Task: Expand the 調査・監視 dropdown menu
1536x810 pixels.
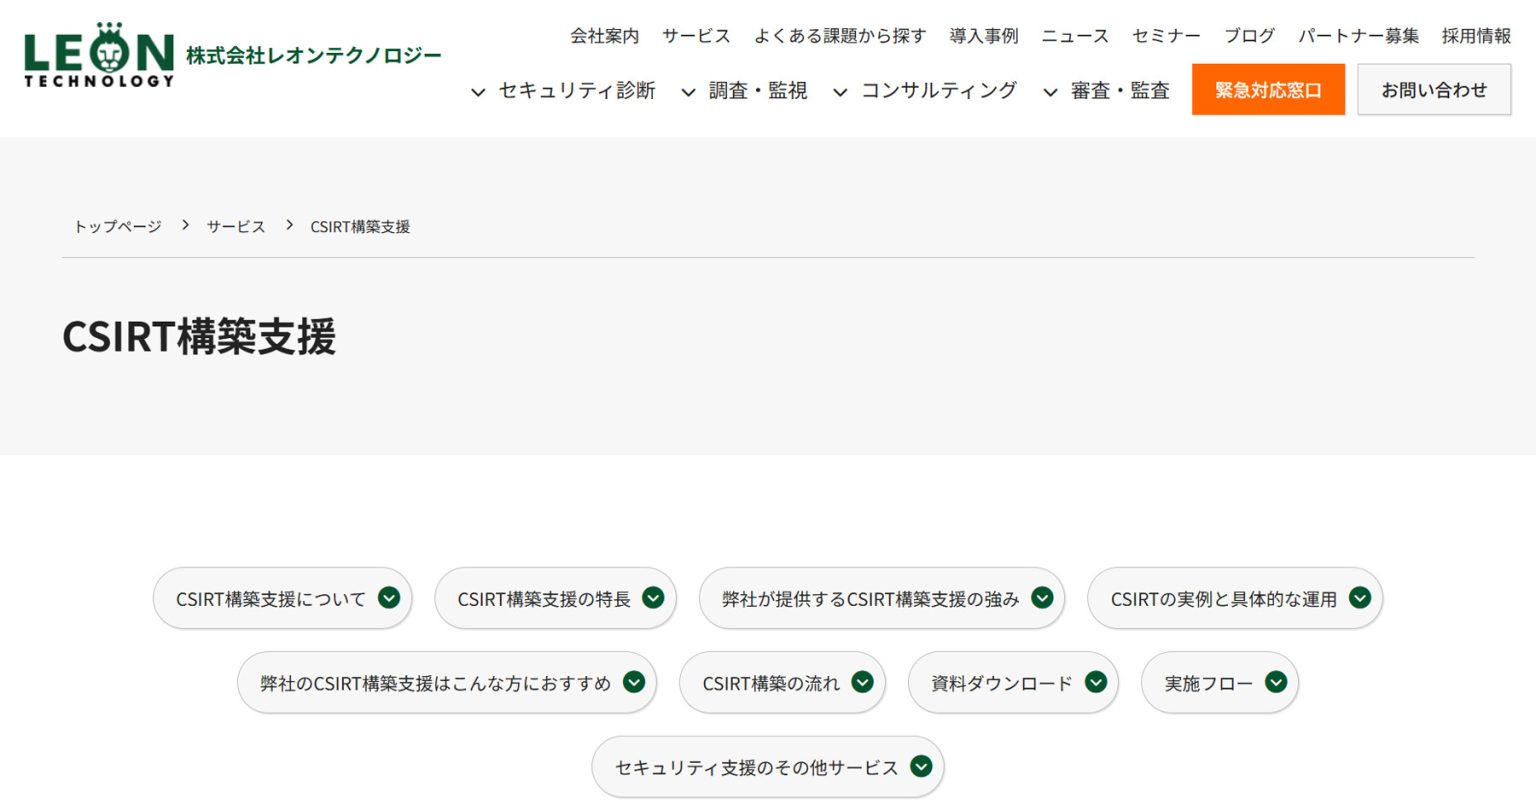Action: [x=756, y=90]
